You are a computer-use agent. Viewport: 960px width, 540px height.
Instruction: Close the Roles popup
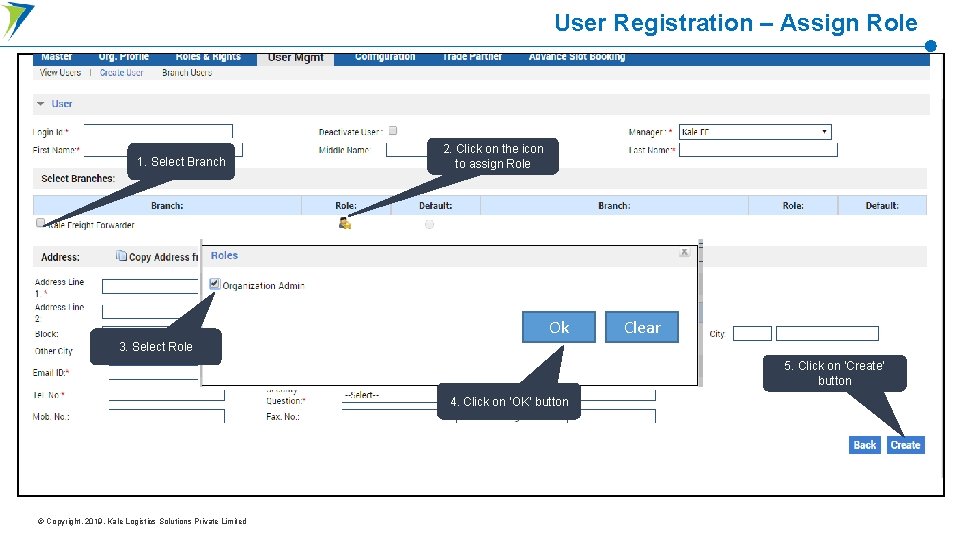pyautogui.click(x=684, y=252)
